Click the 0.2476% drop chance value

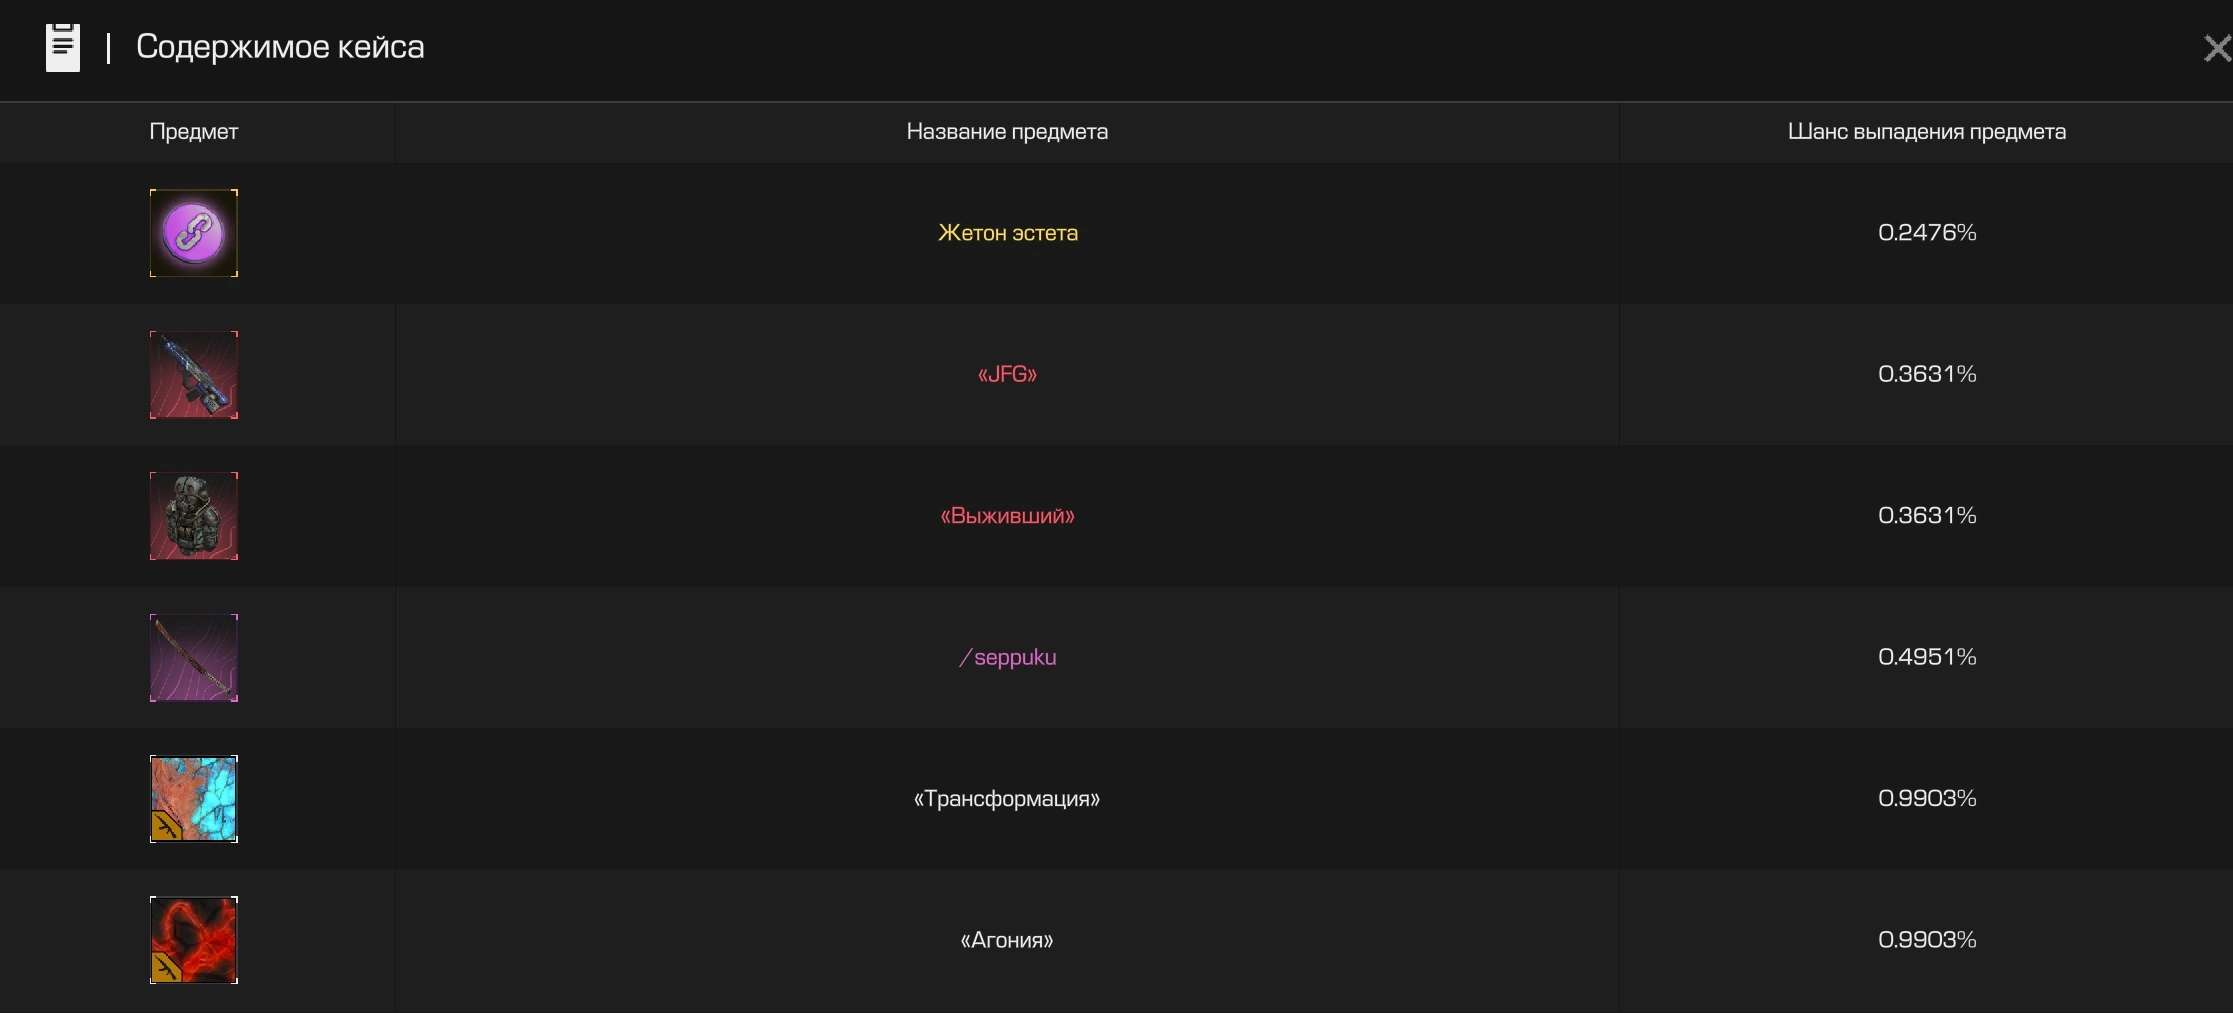point(1927,233)
